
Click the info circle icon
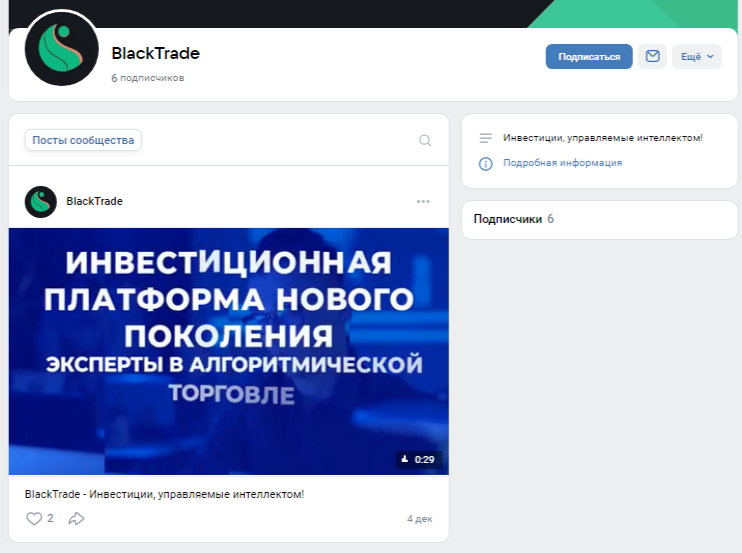point(486,163)
